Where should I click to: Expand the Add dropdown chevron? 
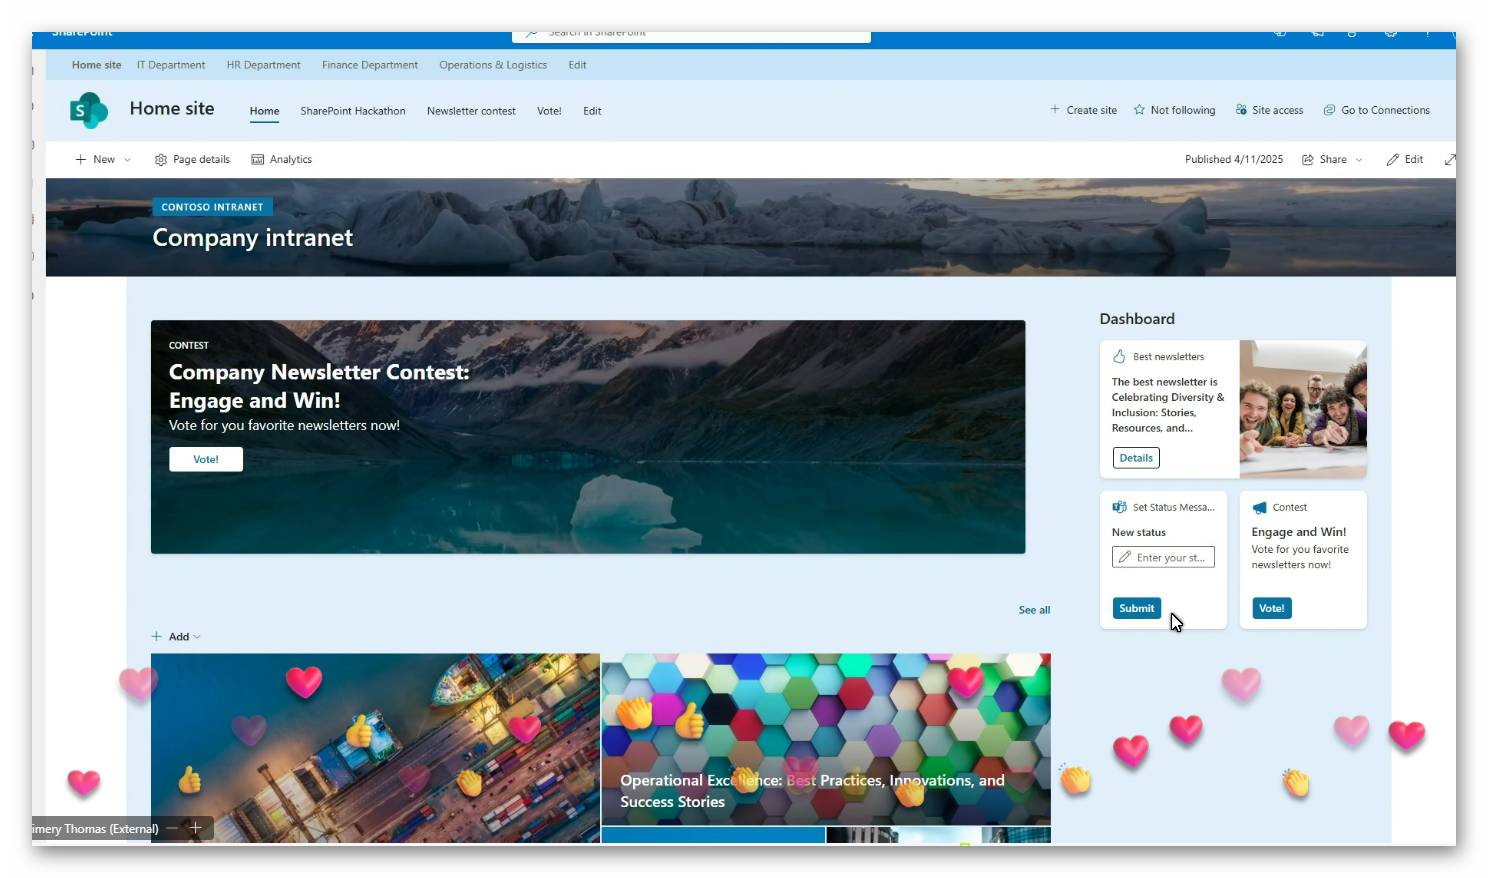click(197, 637)
